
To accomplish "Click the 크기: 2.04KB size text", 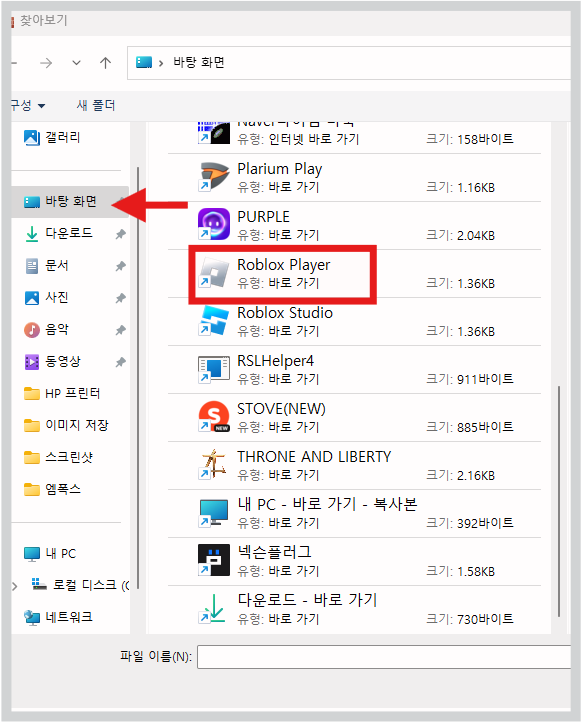I will point(460,235).
